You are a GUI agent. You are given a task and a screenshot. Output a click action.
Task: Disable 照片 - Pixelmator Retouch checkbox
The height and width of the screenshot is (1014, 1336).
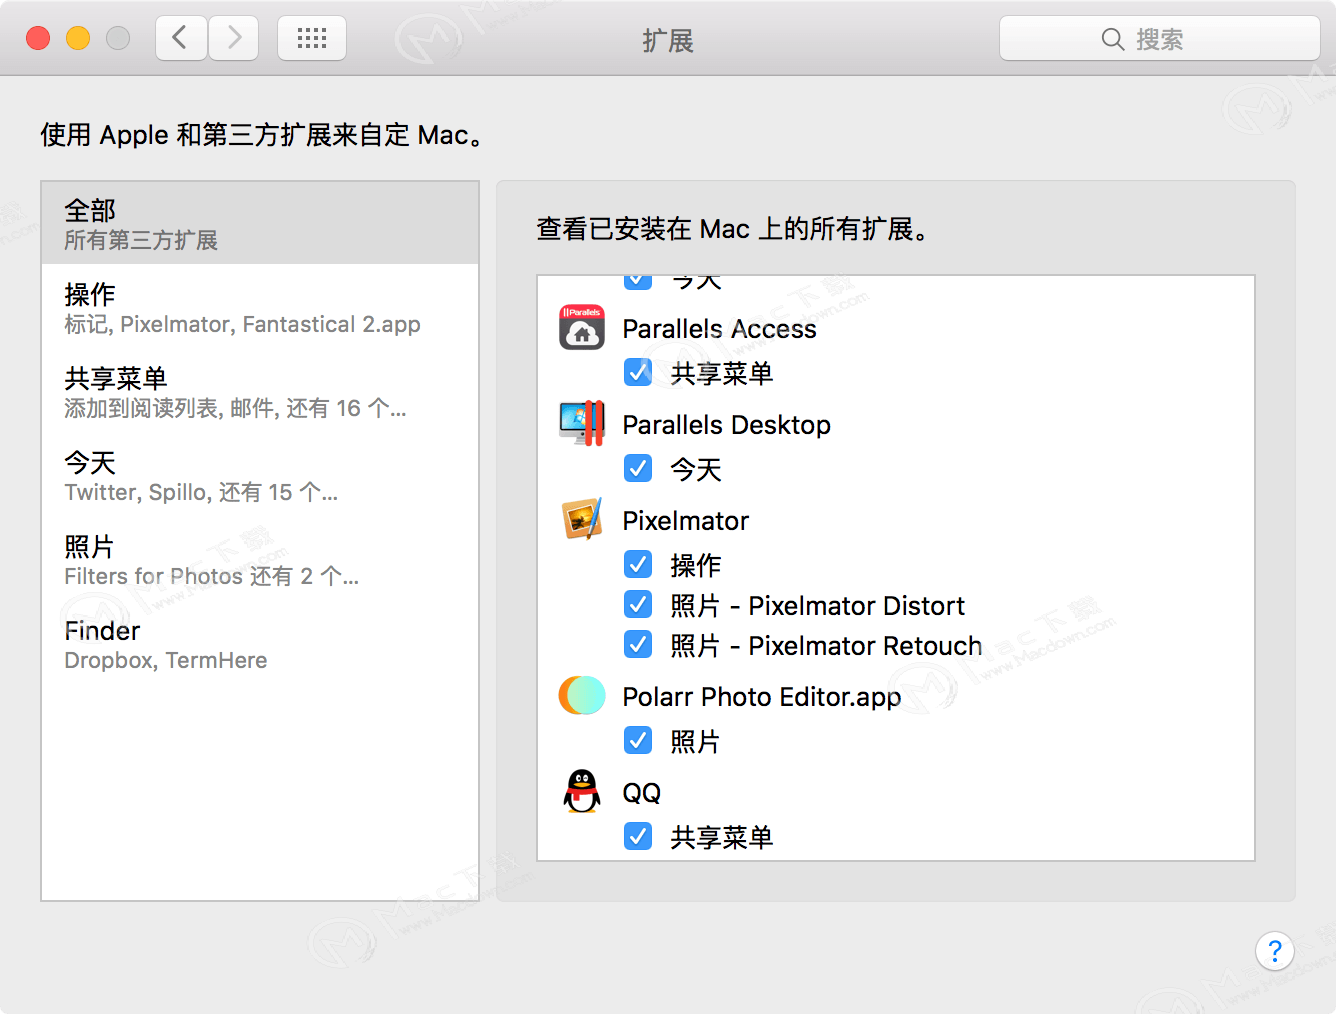tap(638, 644)
